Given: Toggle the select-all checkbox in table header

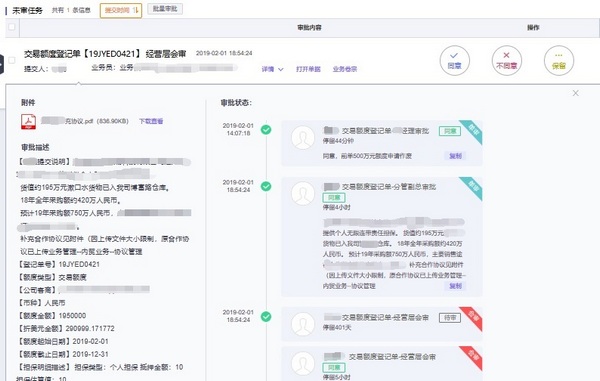Looking at the screenshot, I should tap(11, 27).
